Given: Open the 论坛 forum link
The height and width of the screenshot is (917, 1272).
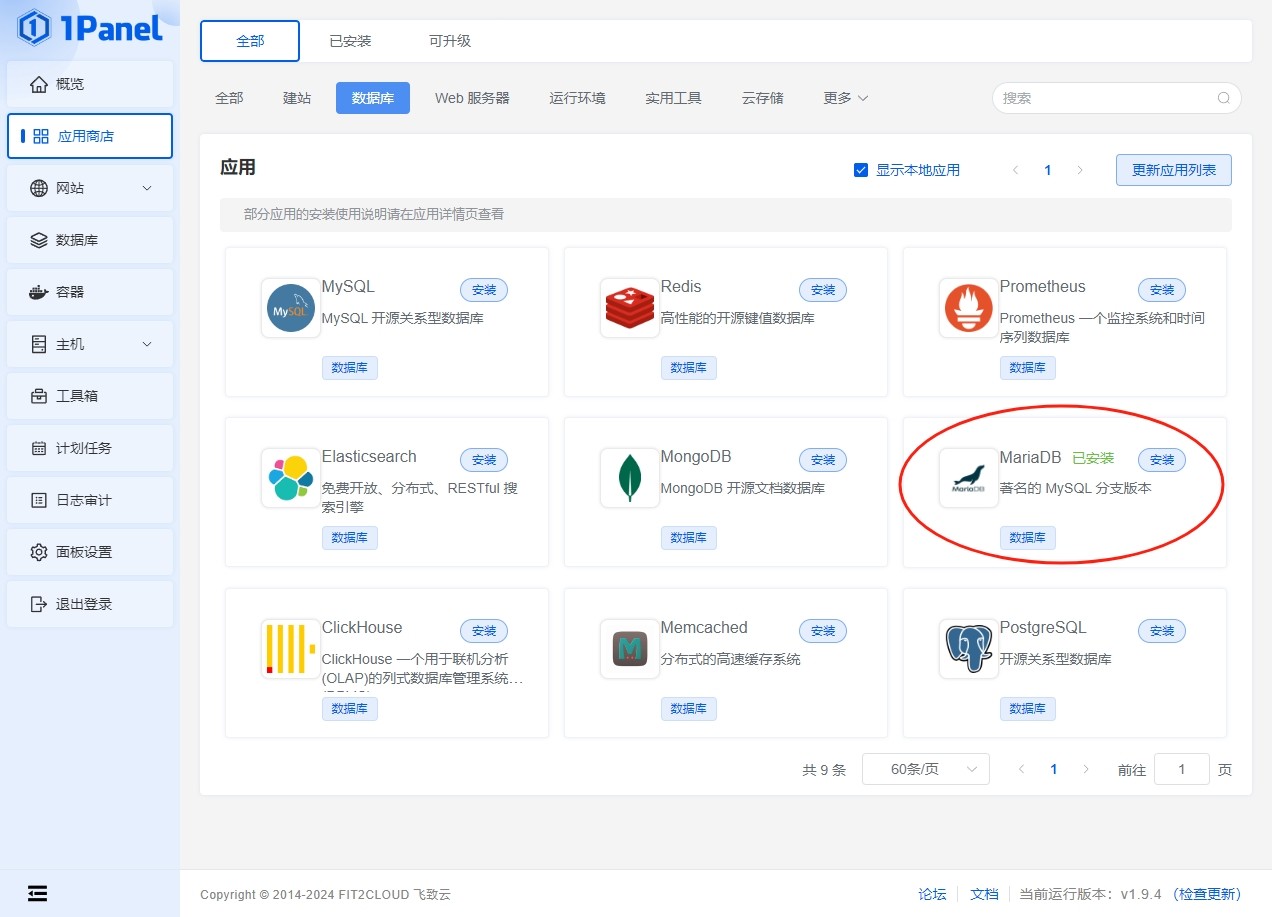Looking at the screenshot, I should coord(932,894).
